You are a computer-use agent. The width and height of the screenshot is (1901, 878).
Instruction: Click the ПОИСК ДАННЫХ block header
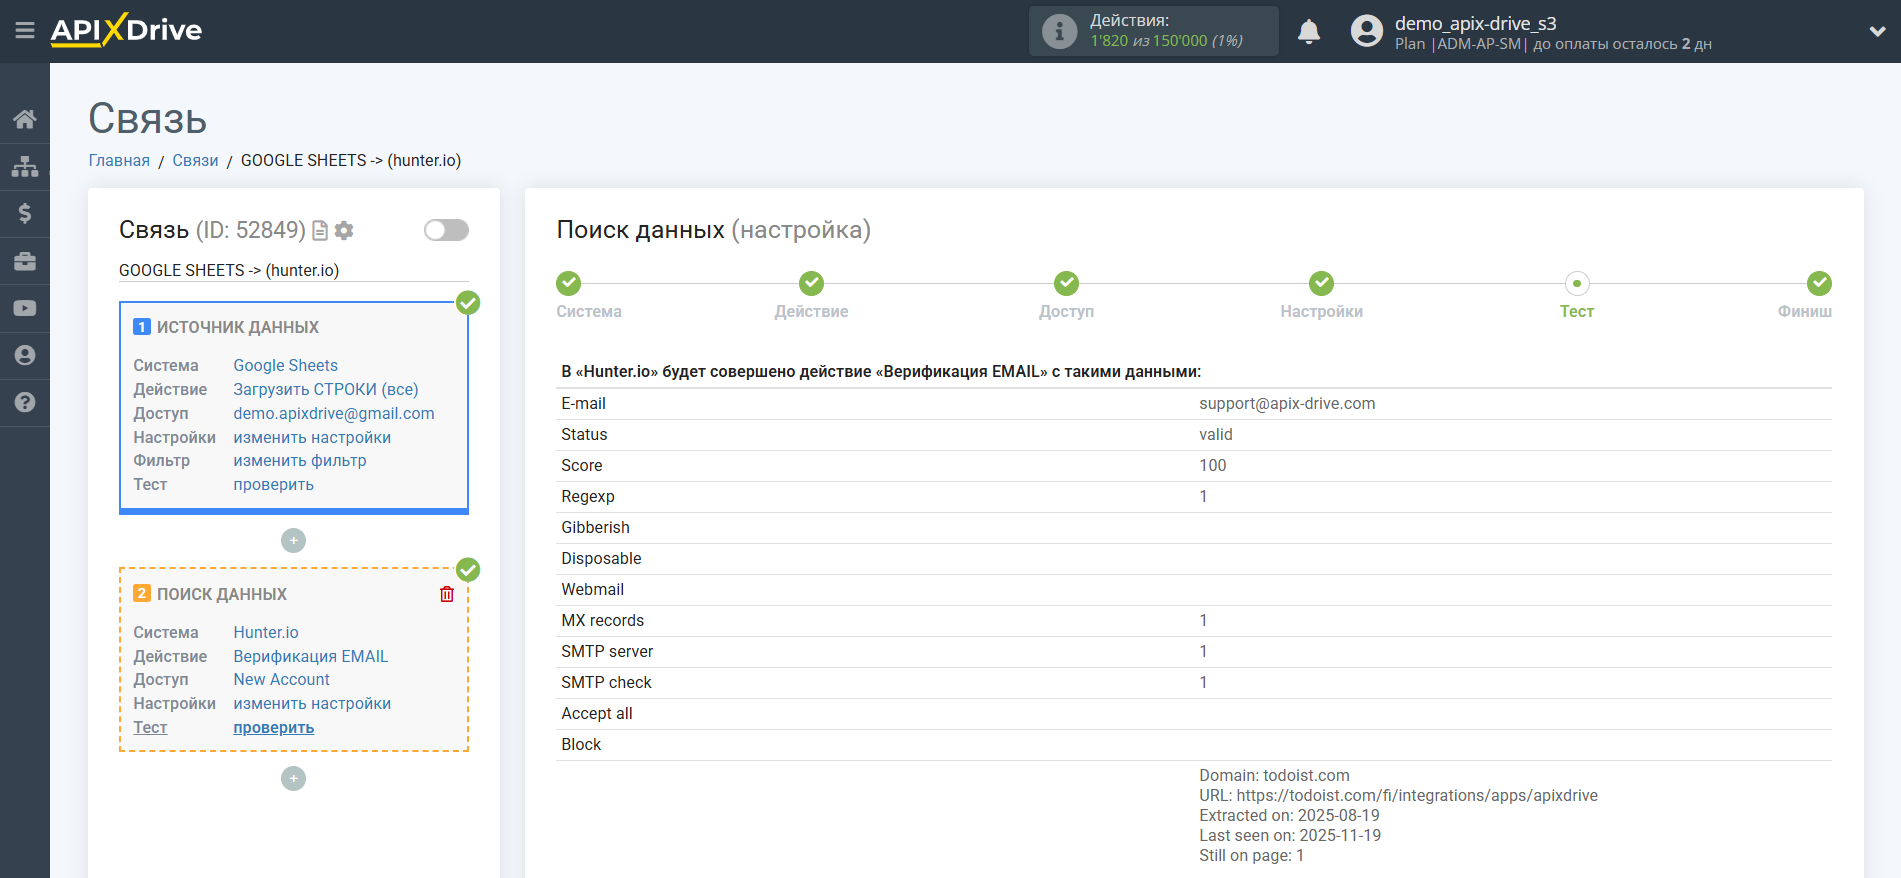(x=221, y=594)
